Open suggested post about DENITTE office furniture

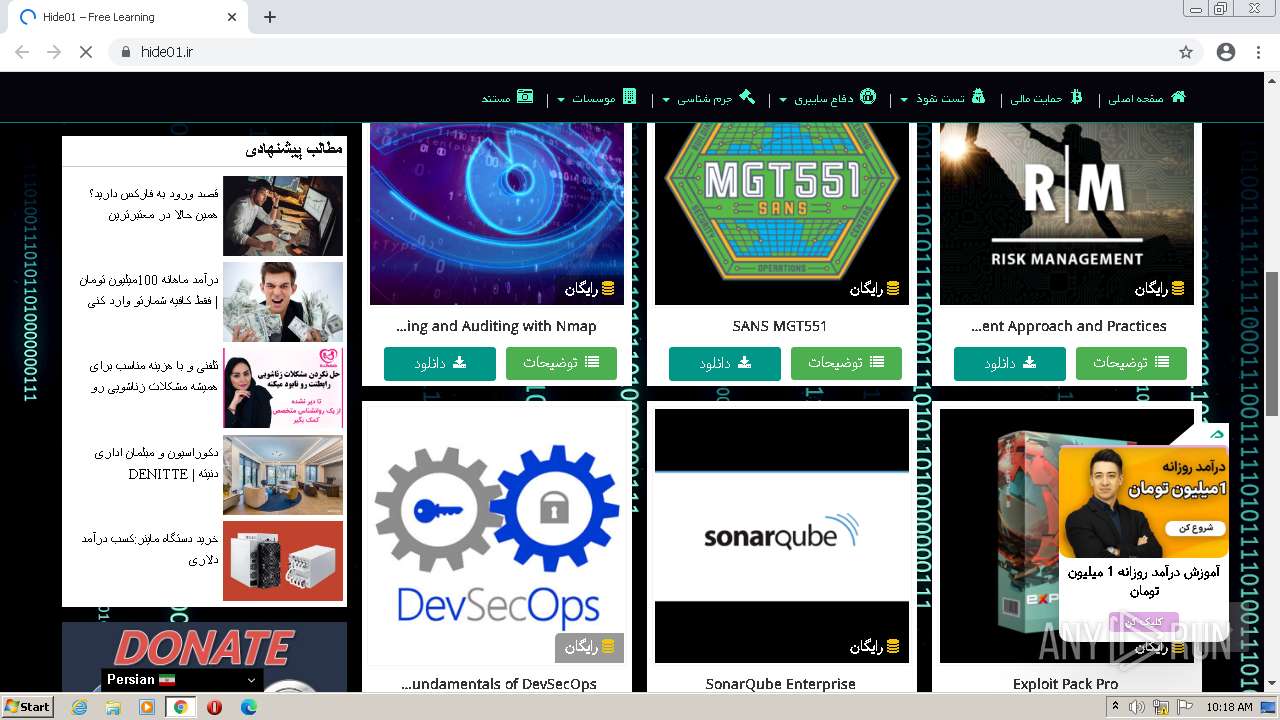coord(156,464)
